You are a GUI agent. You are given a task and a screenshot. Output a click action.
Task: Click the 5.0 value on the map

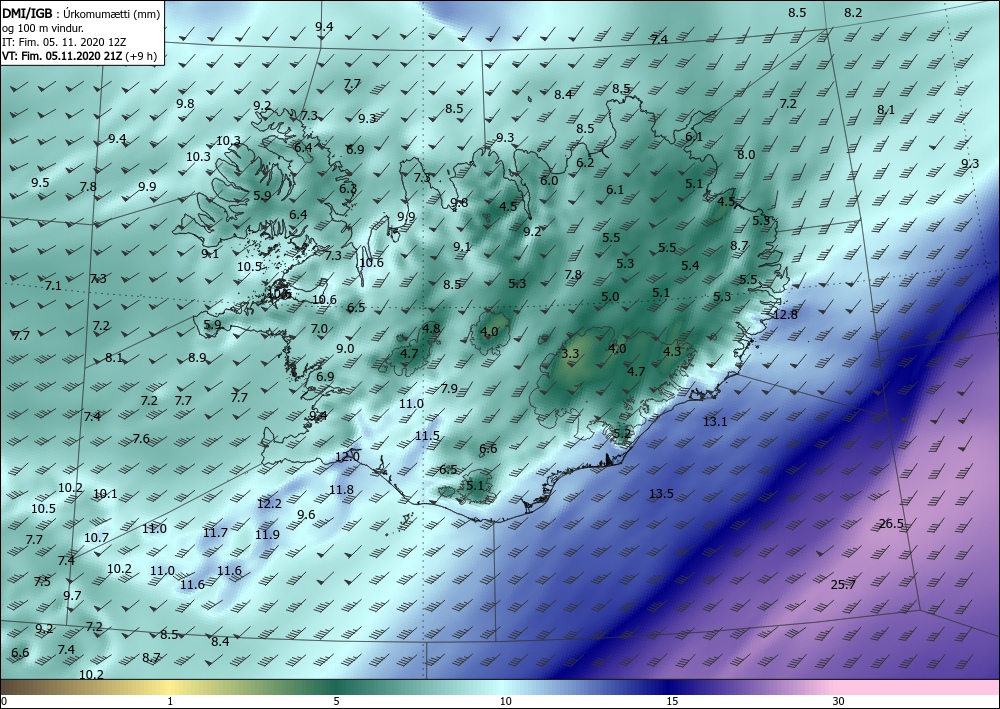click(x=610, y=296)
